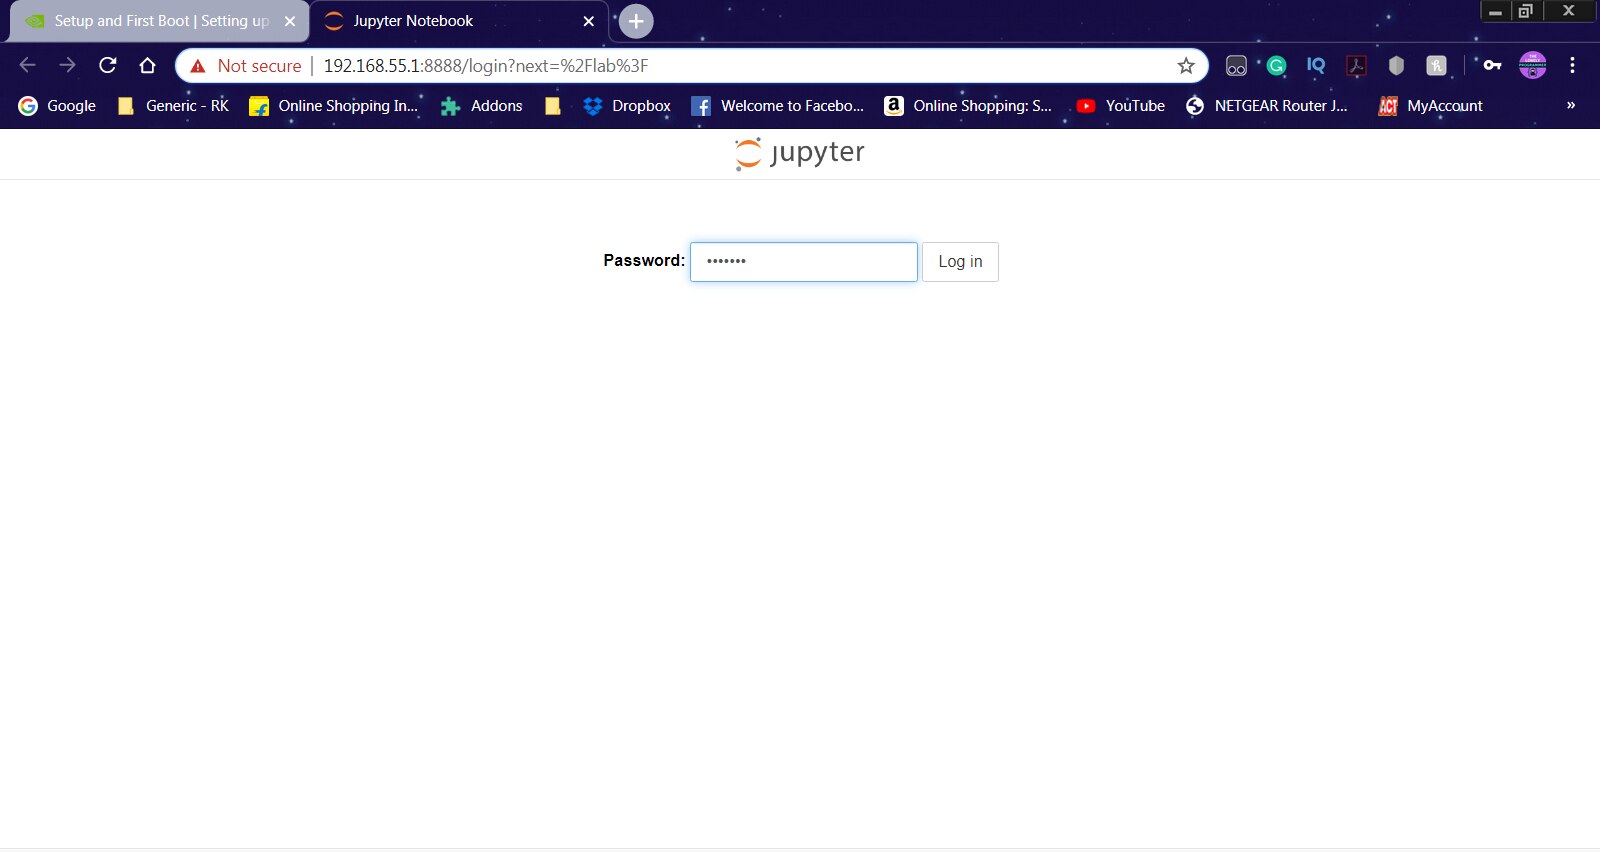Open the Addons bookmark
1600x852 pixels.
pos(482,106)
